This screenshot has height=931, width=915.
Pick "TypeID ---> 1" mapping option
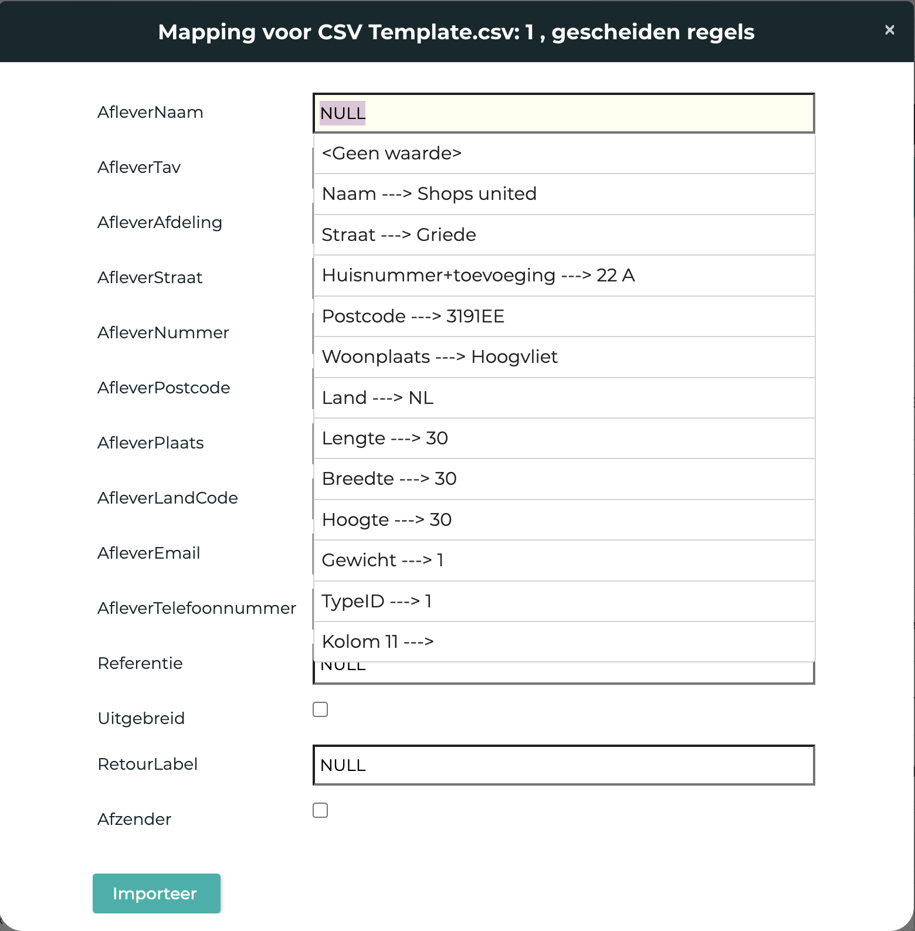[375, 601]
